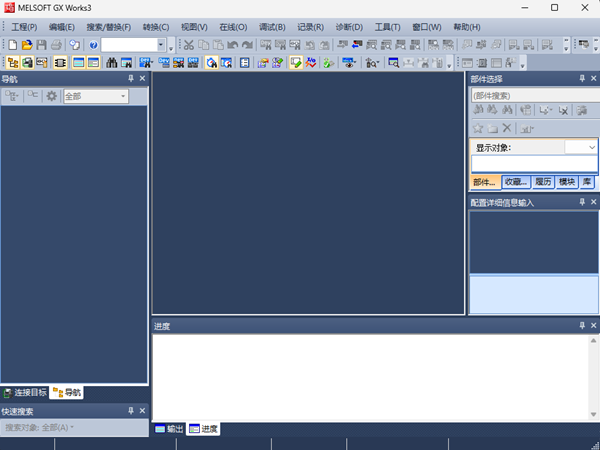Switch to the 输出 tab

169,429
